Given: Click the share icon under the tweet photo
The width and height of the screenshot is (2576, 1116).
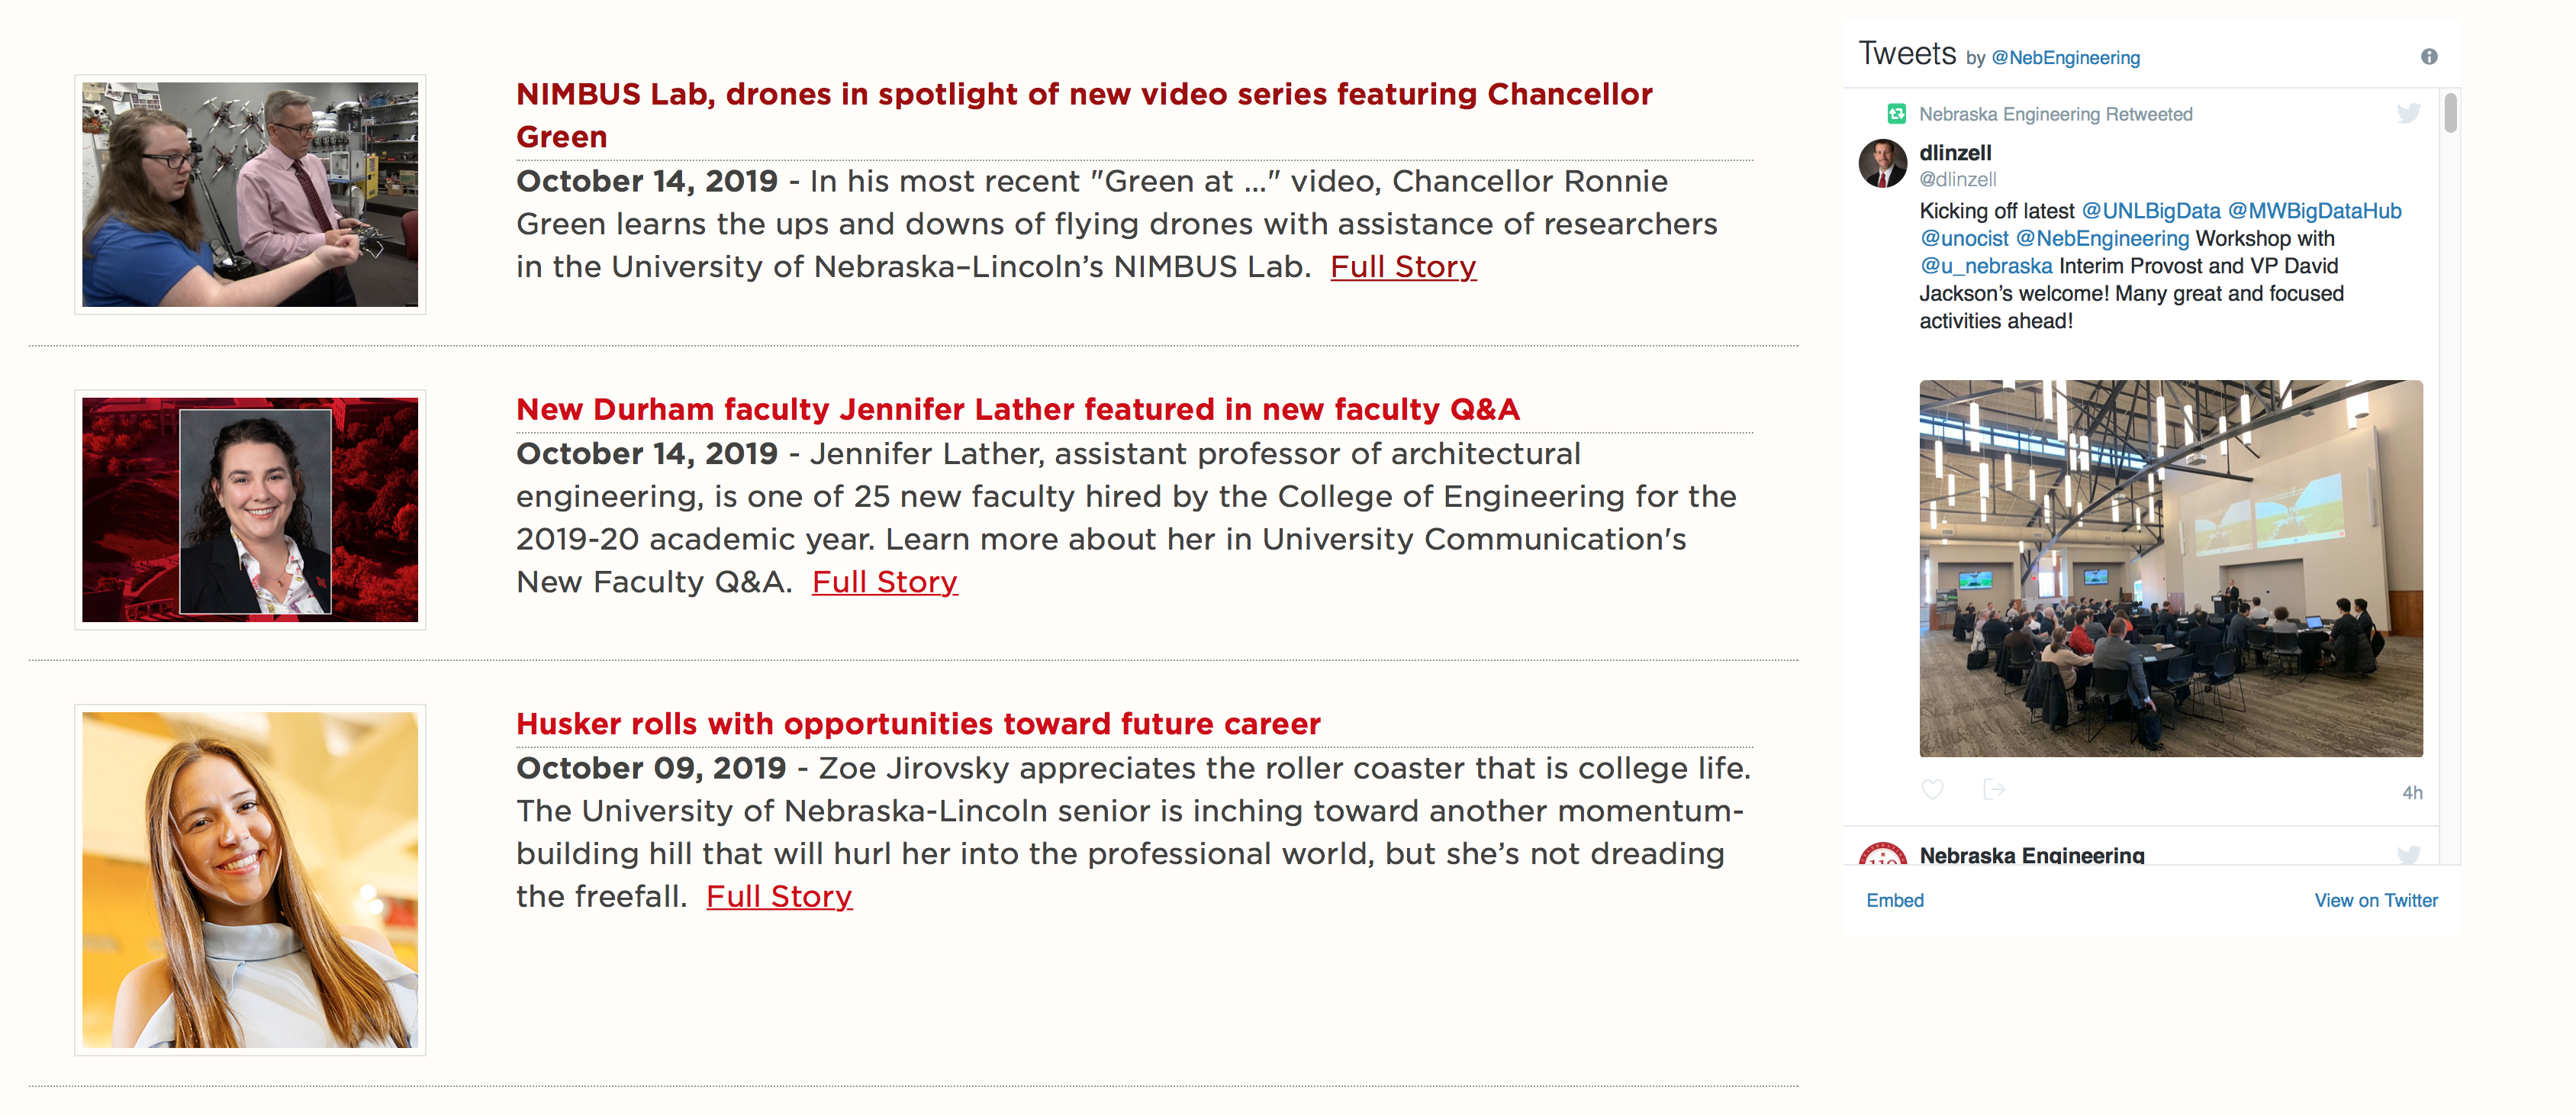Looking at the screenshot, I should coord(1993,790).
